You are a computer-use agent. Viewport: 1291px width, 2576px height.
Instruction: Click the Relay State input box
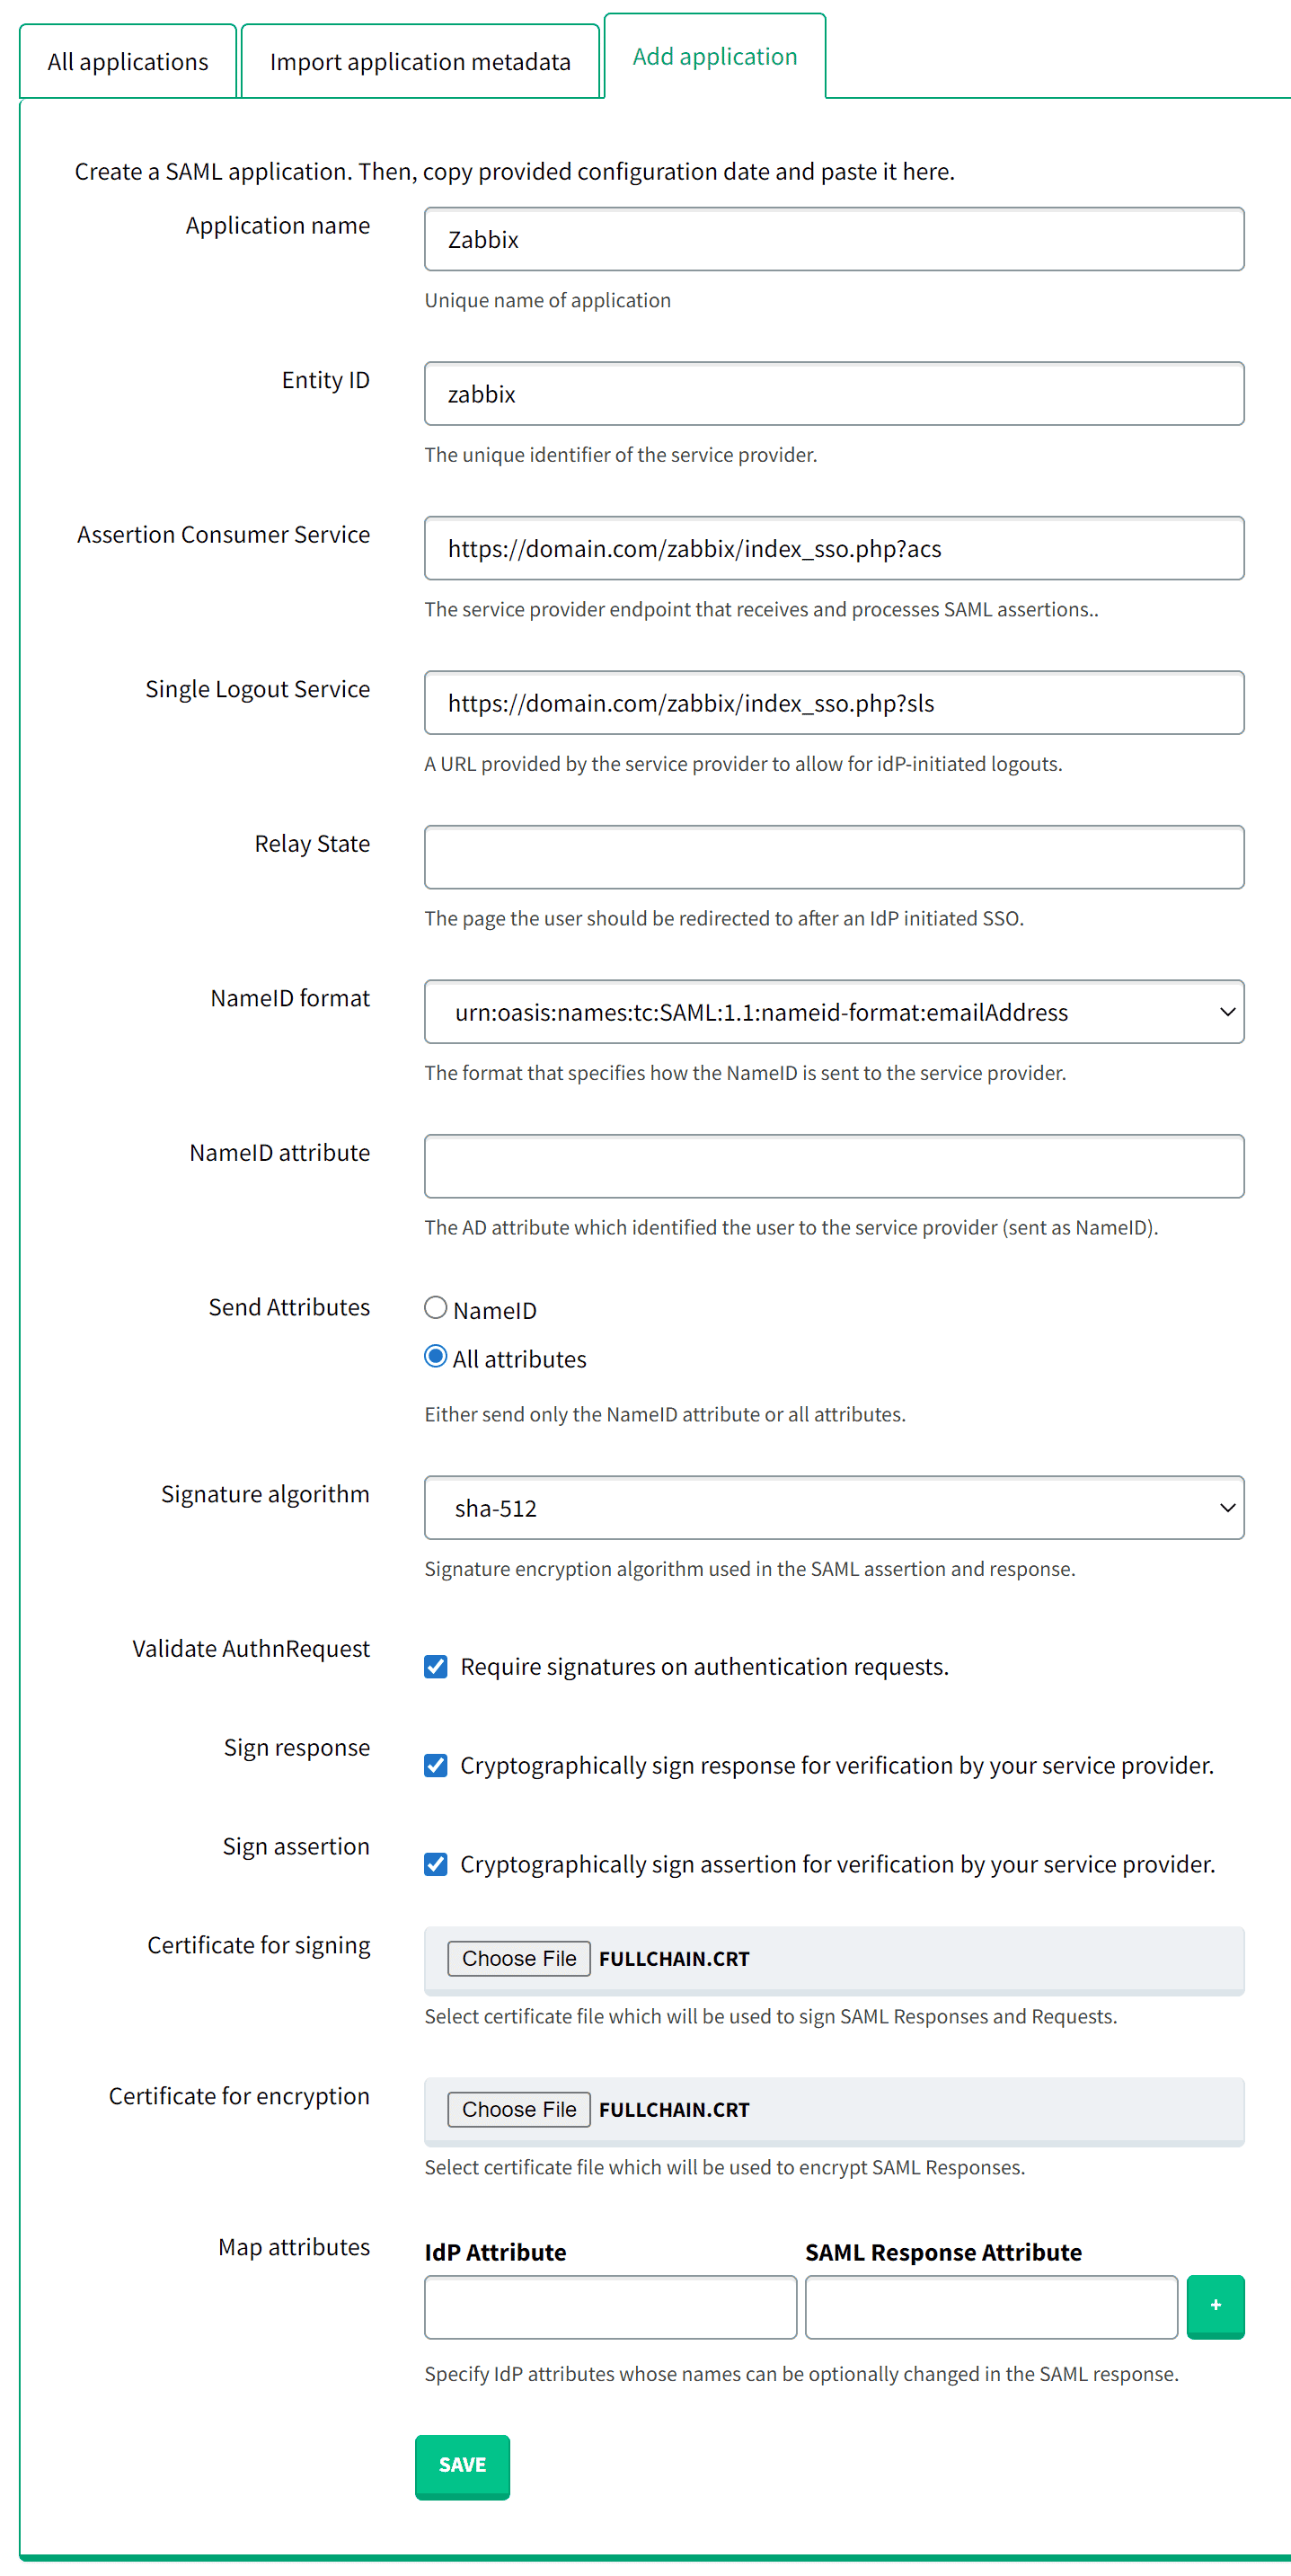833,857
